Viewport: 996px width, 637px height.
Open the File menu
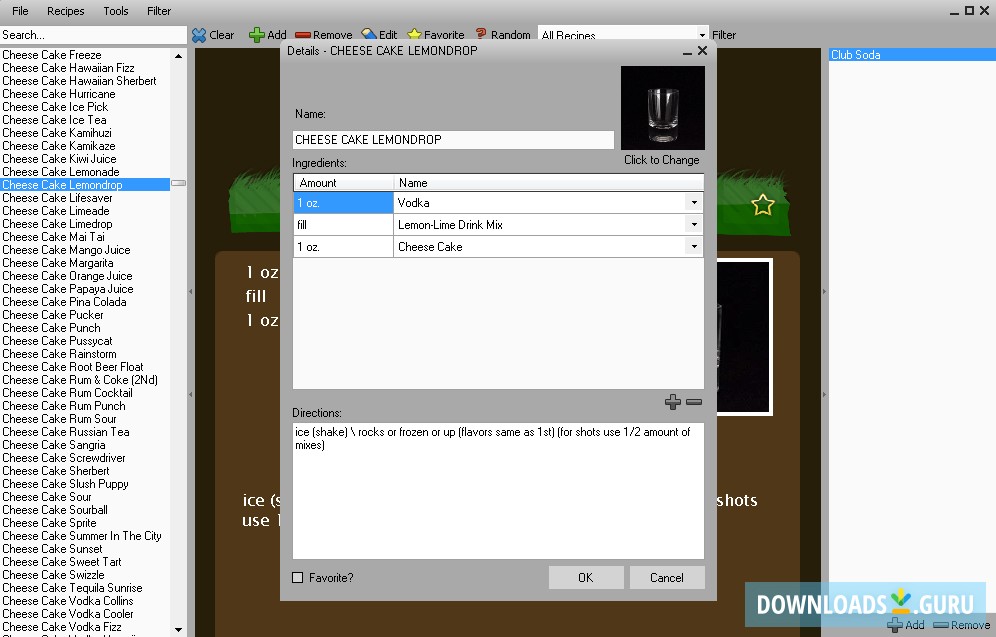pos(20,11)
